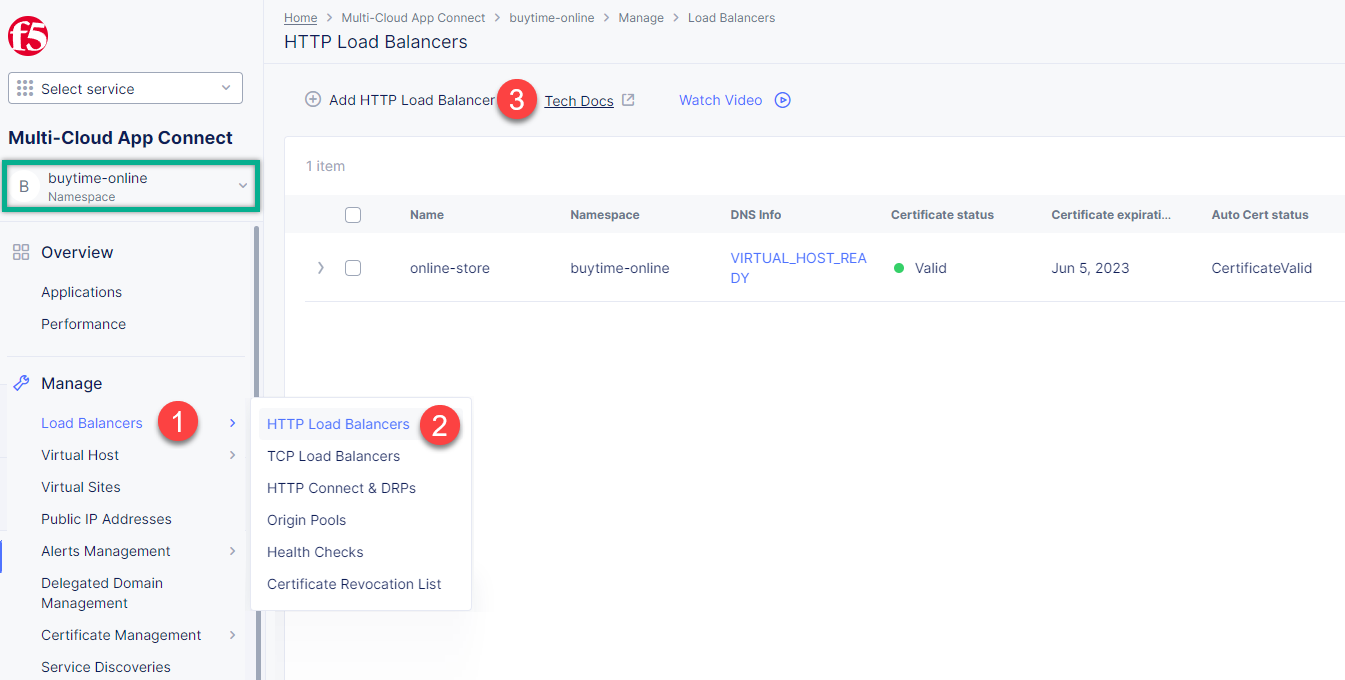Expand the Load Balancers submenu arrow
Viewport: 1345px width, 680px height.
point(232,423)
